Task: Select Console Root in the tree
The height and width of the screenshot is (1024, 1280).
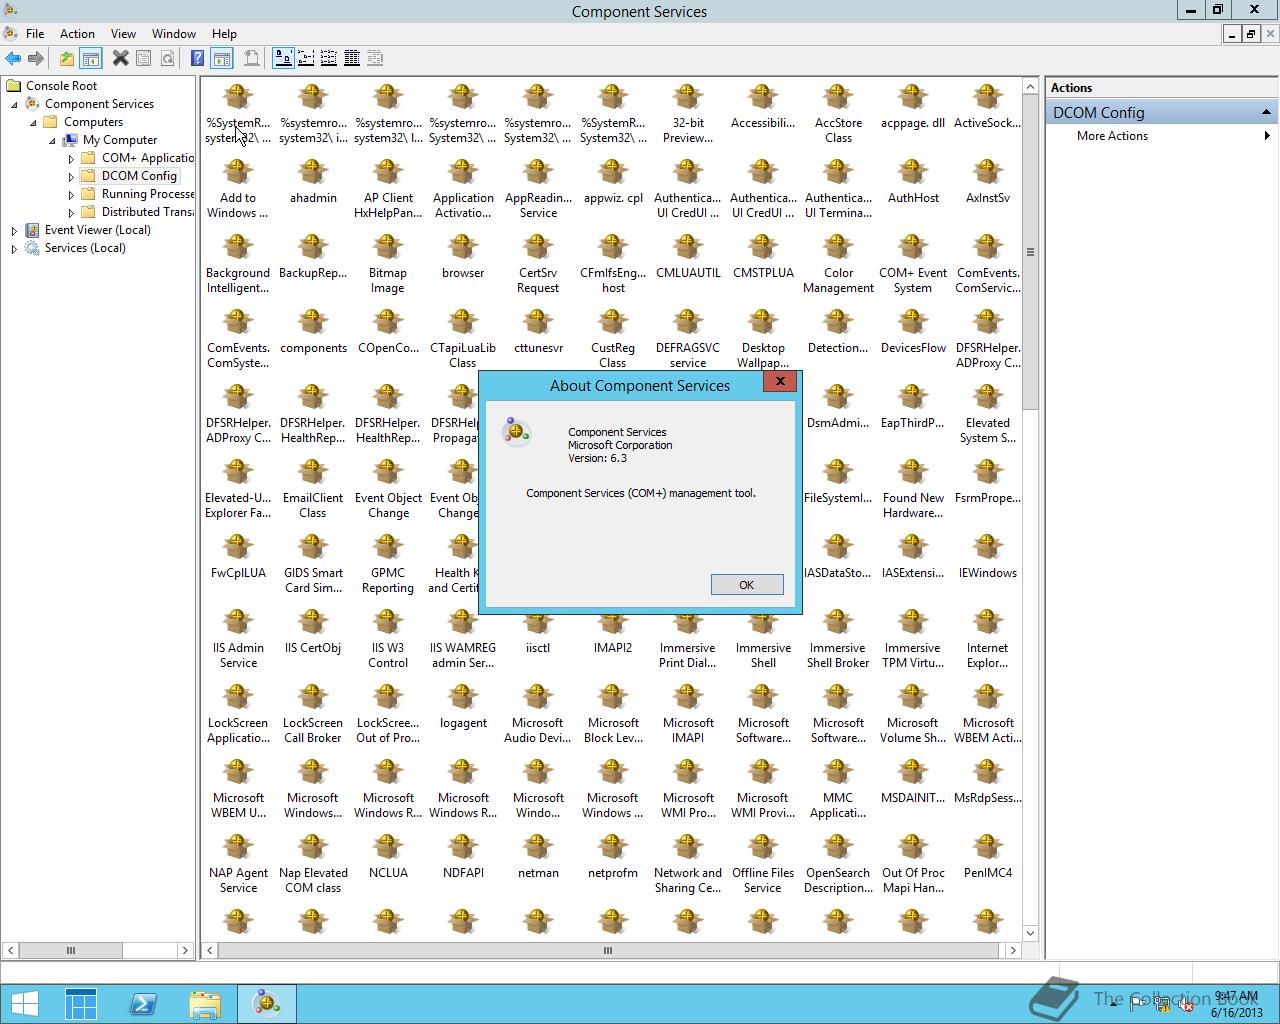Action: 61,86
